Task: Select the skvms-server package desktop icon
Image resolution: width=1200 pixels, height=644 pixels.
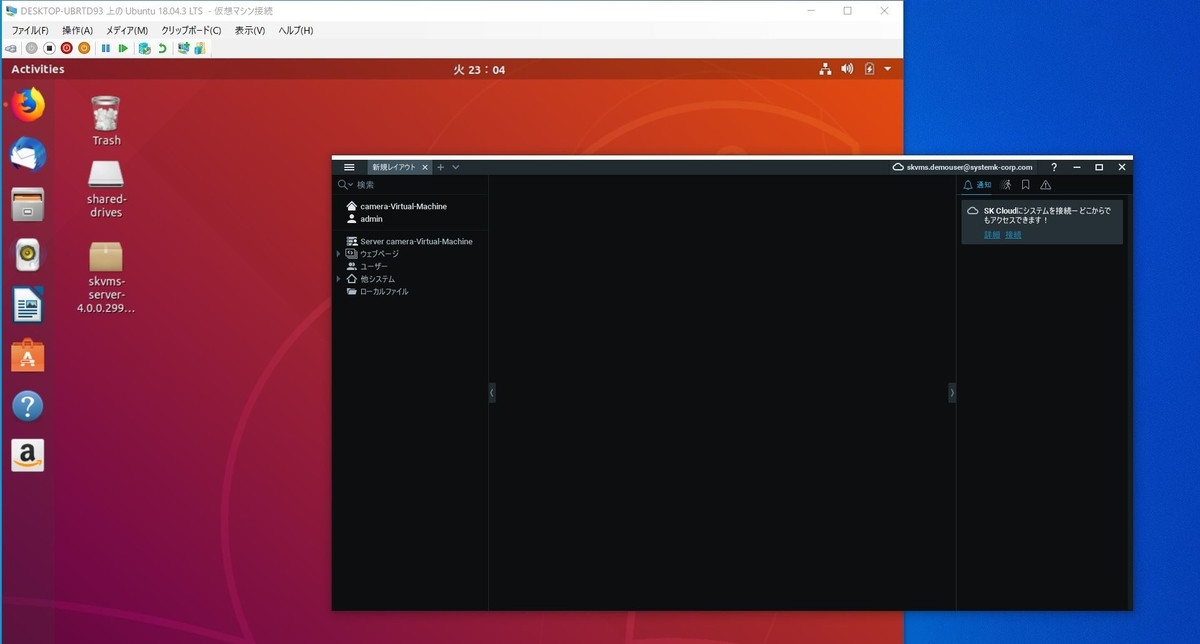Action: (106, 277)
